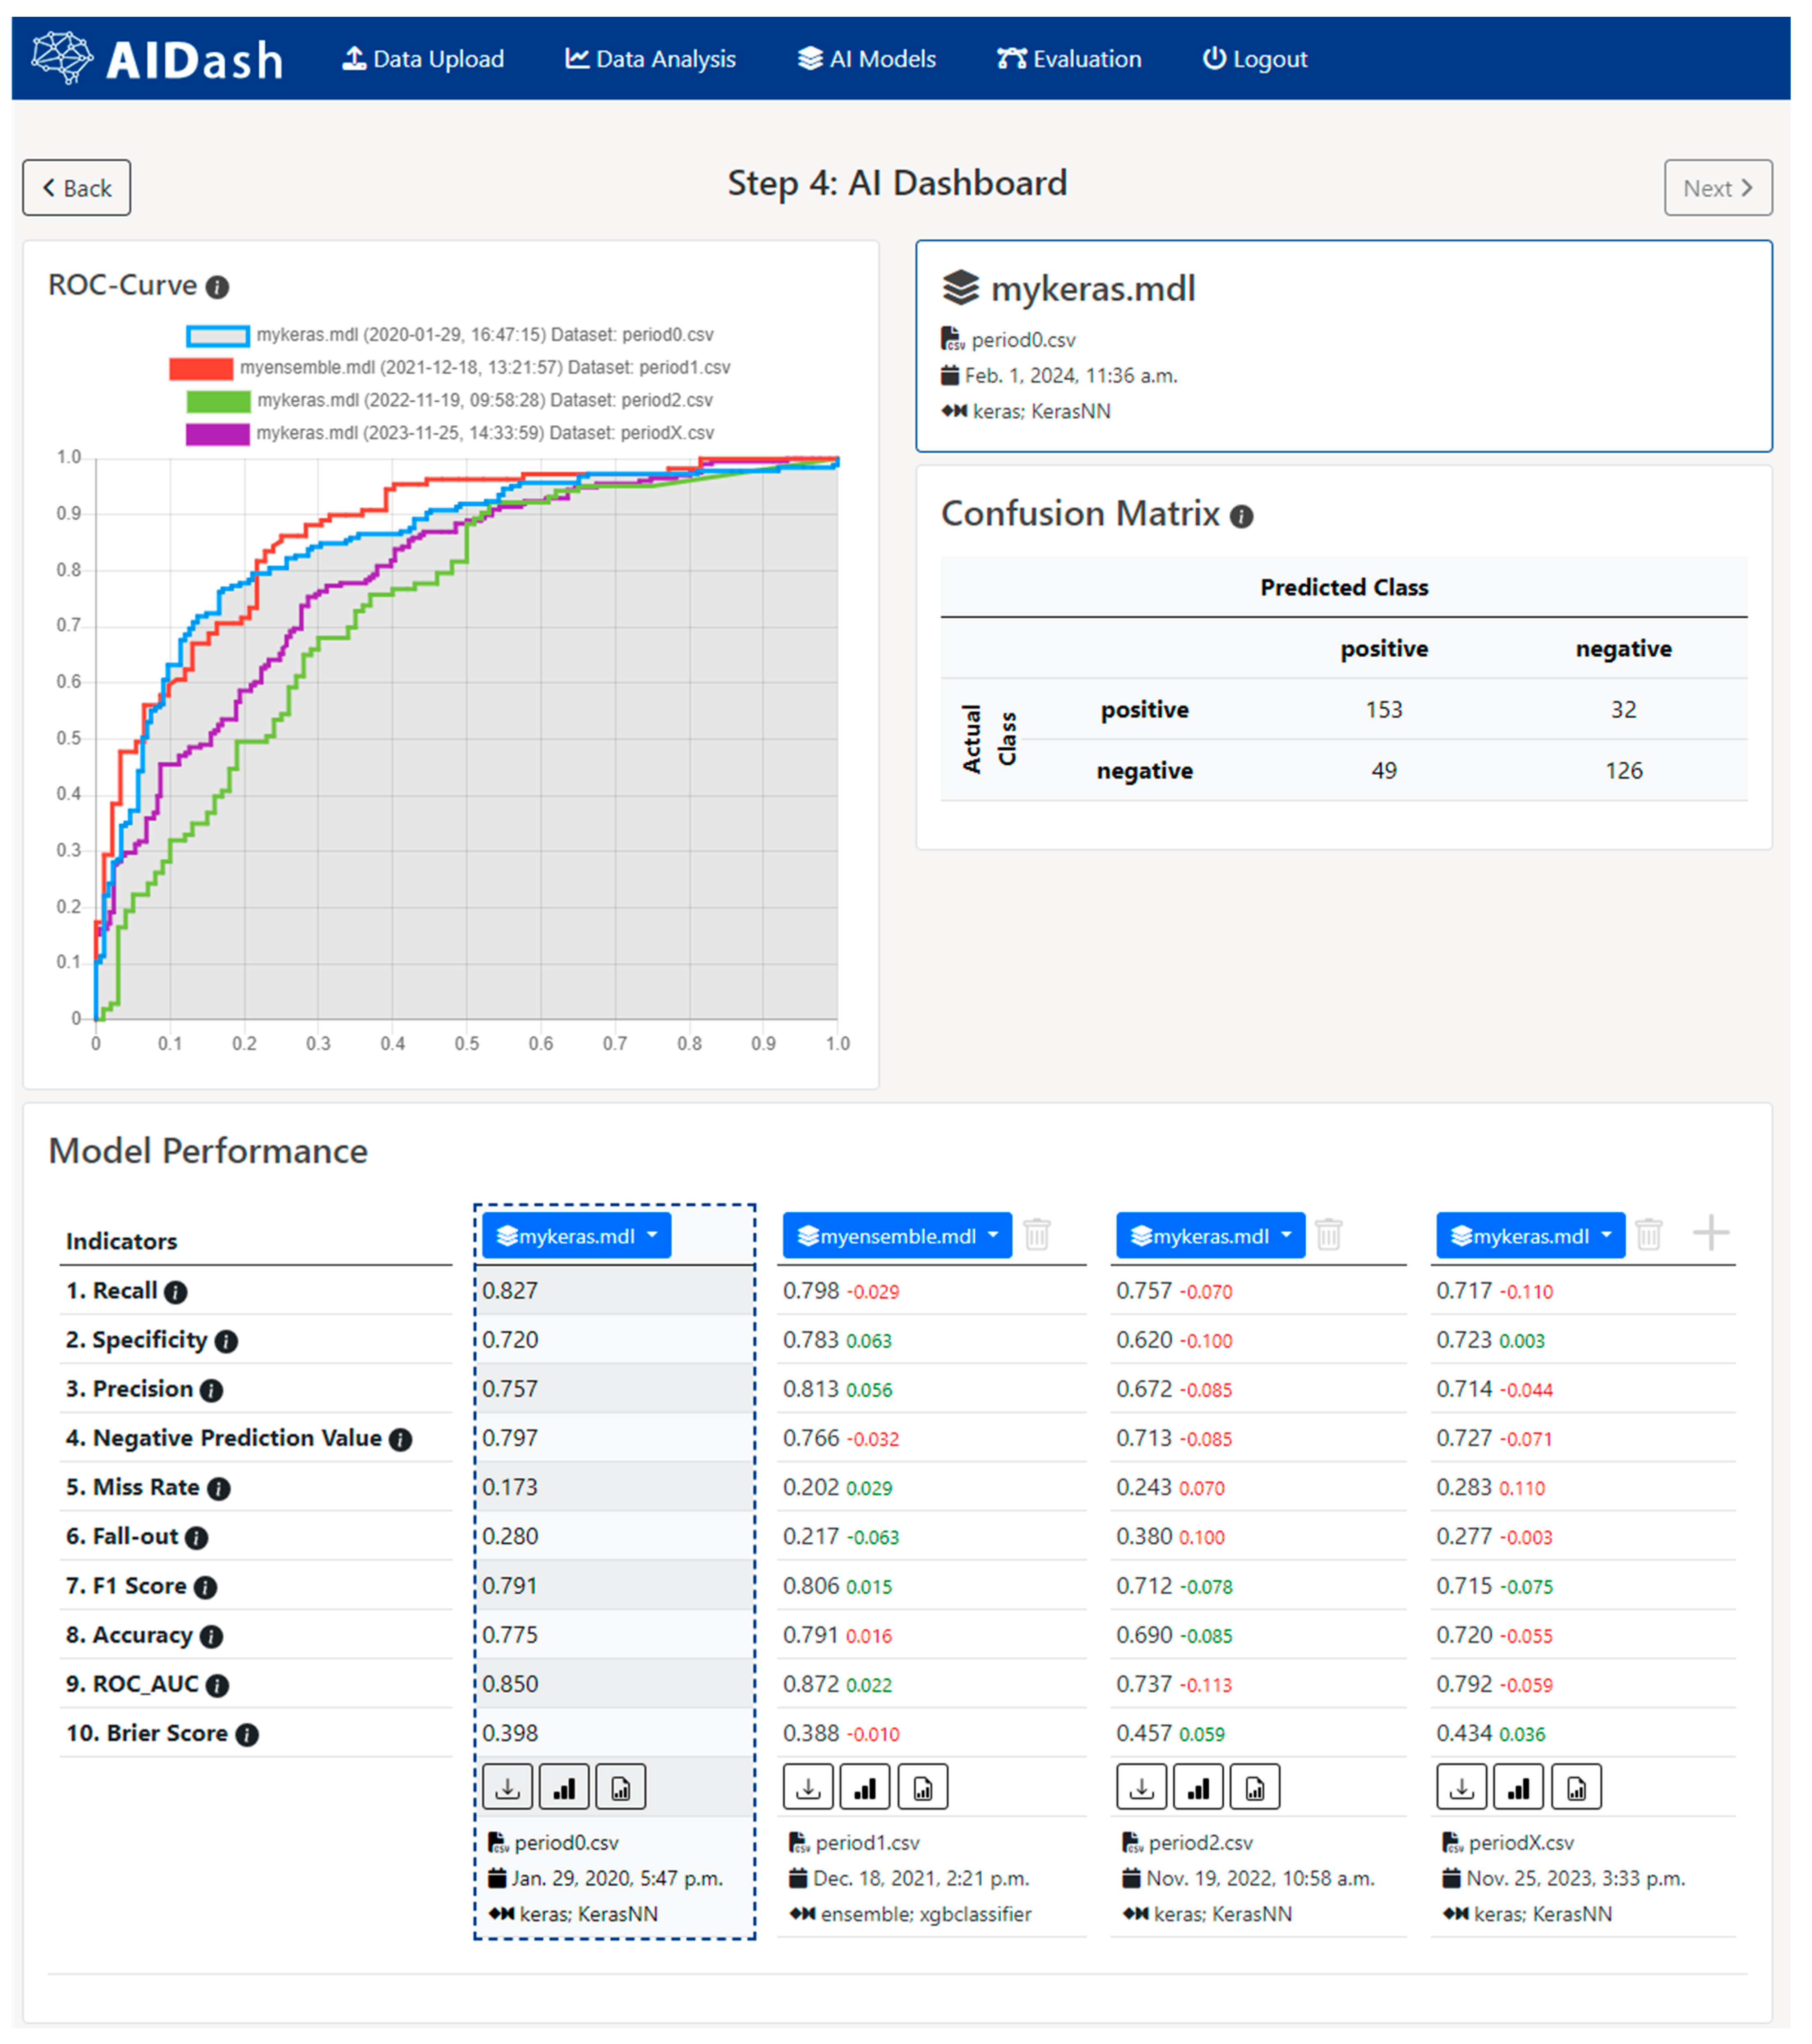
Task: Open the report file for periodX.csv model
Action: coord(1576,1787)
